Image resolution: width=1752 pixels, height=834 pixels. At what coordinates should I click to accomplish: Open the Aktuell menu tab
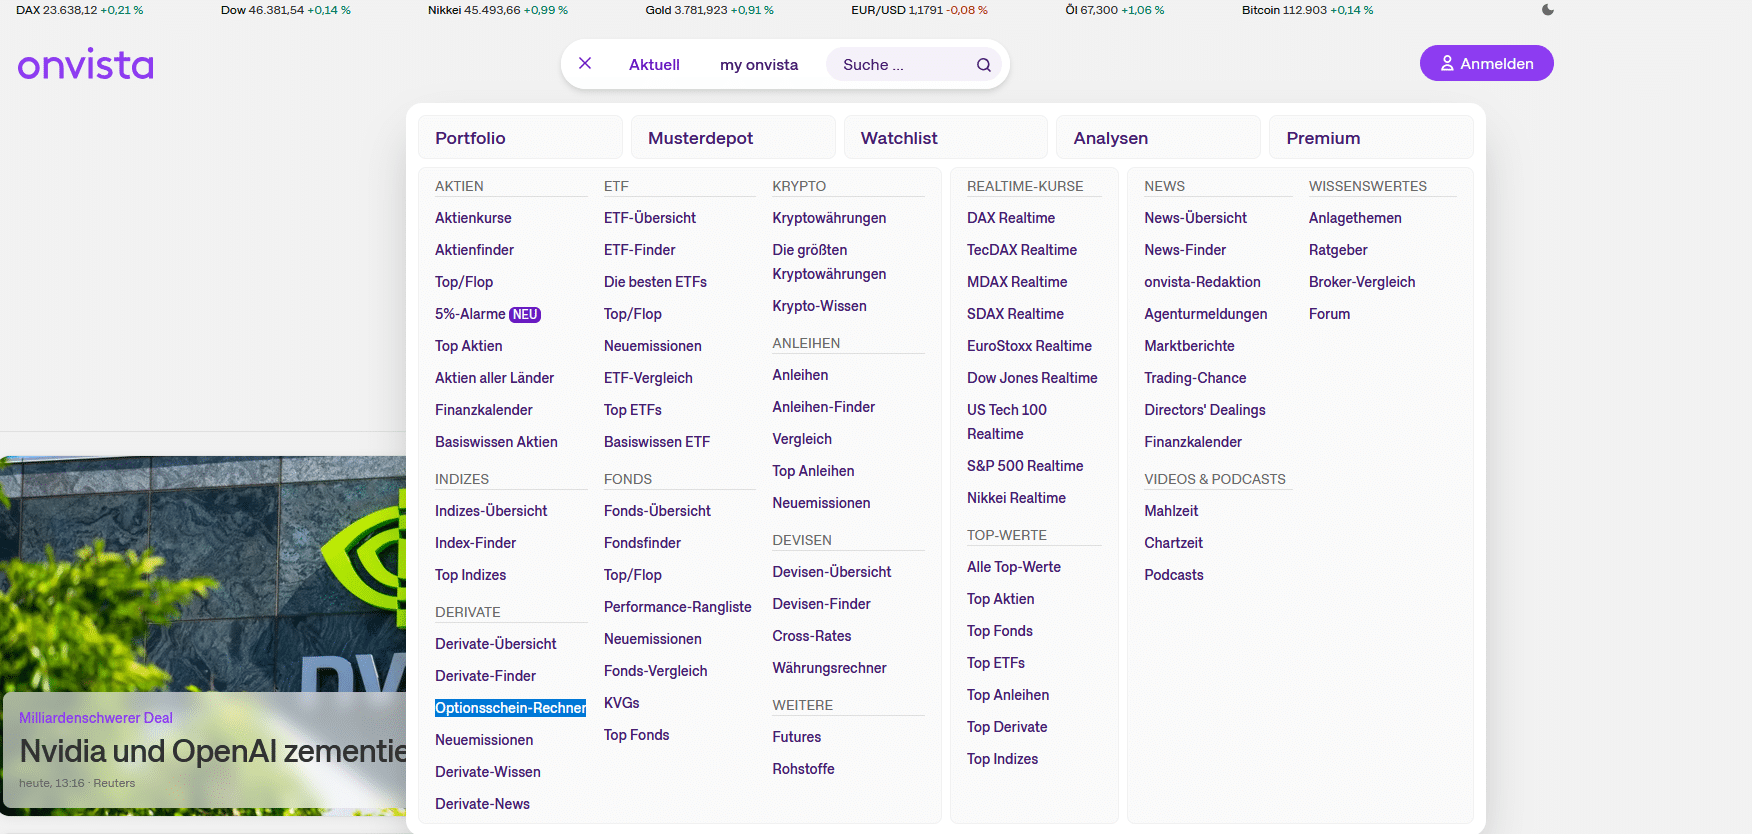(654, 65)
